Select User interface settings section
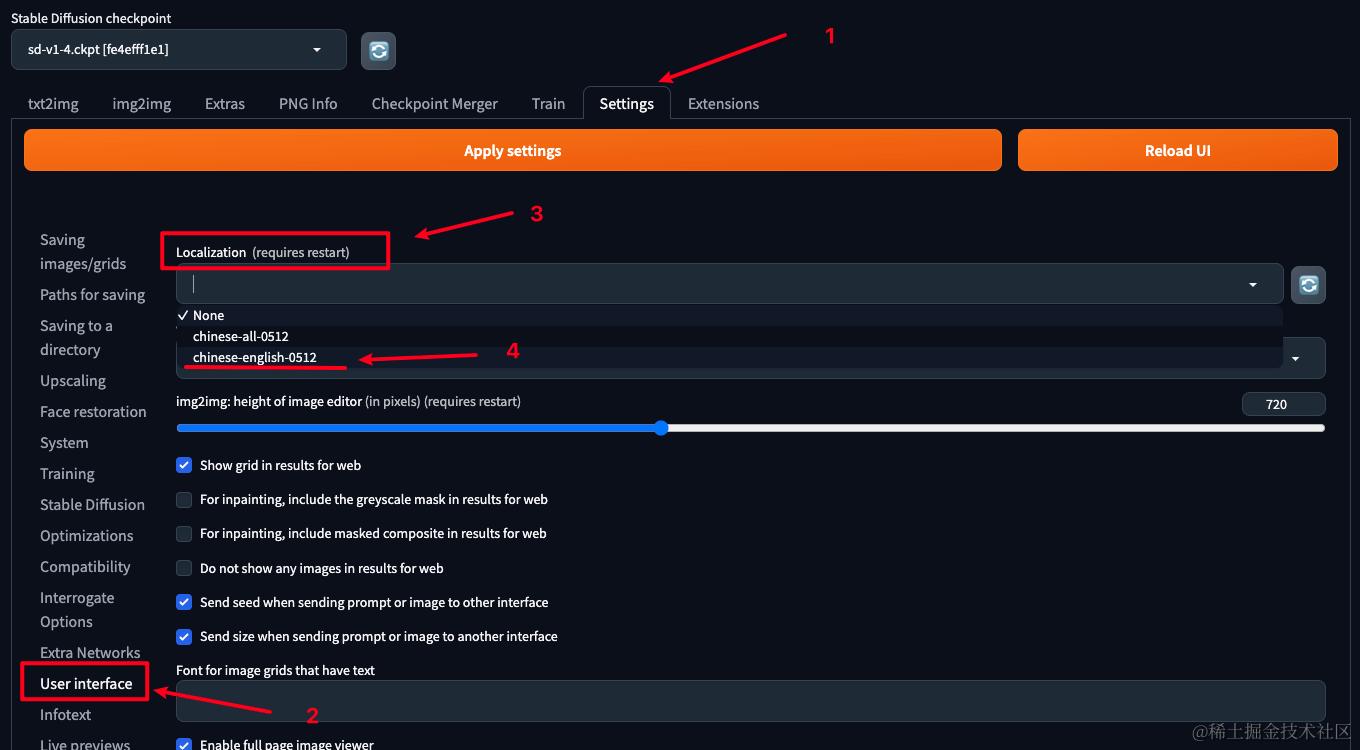 (86, 684)
